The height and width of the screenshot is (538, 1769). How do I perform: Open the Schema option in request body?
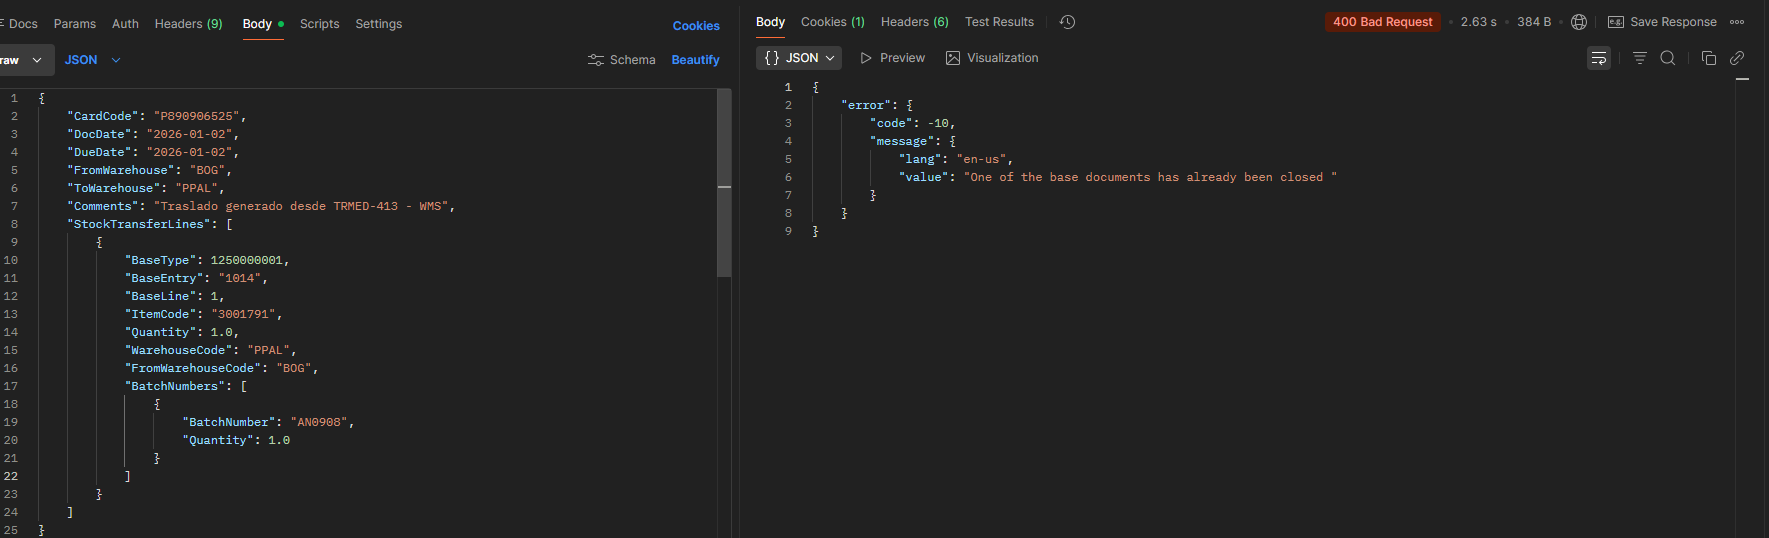(x=621, y=60)
